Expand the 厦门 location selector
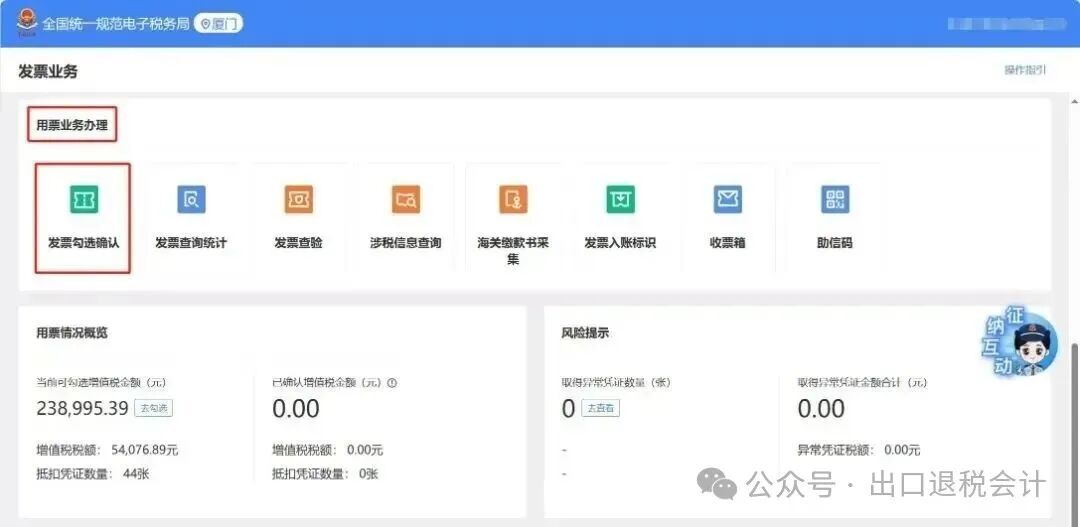1080x527 pixels. pos(218,23)
